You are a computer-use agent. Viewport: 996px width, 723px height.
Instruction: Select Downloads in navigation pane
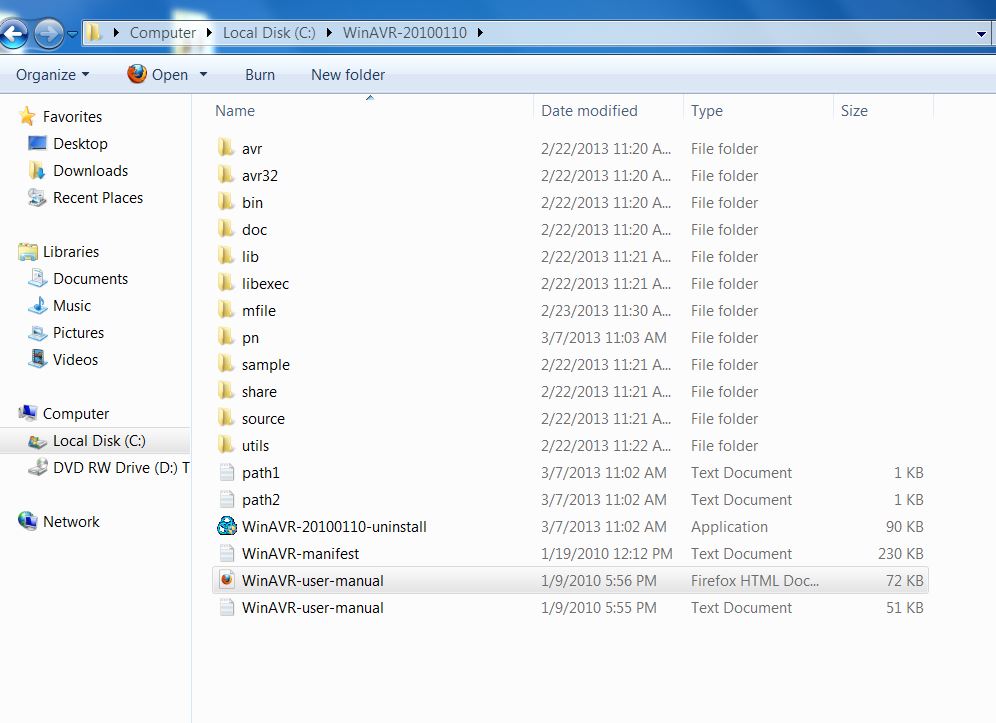pos(90,171)
